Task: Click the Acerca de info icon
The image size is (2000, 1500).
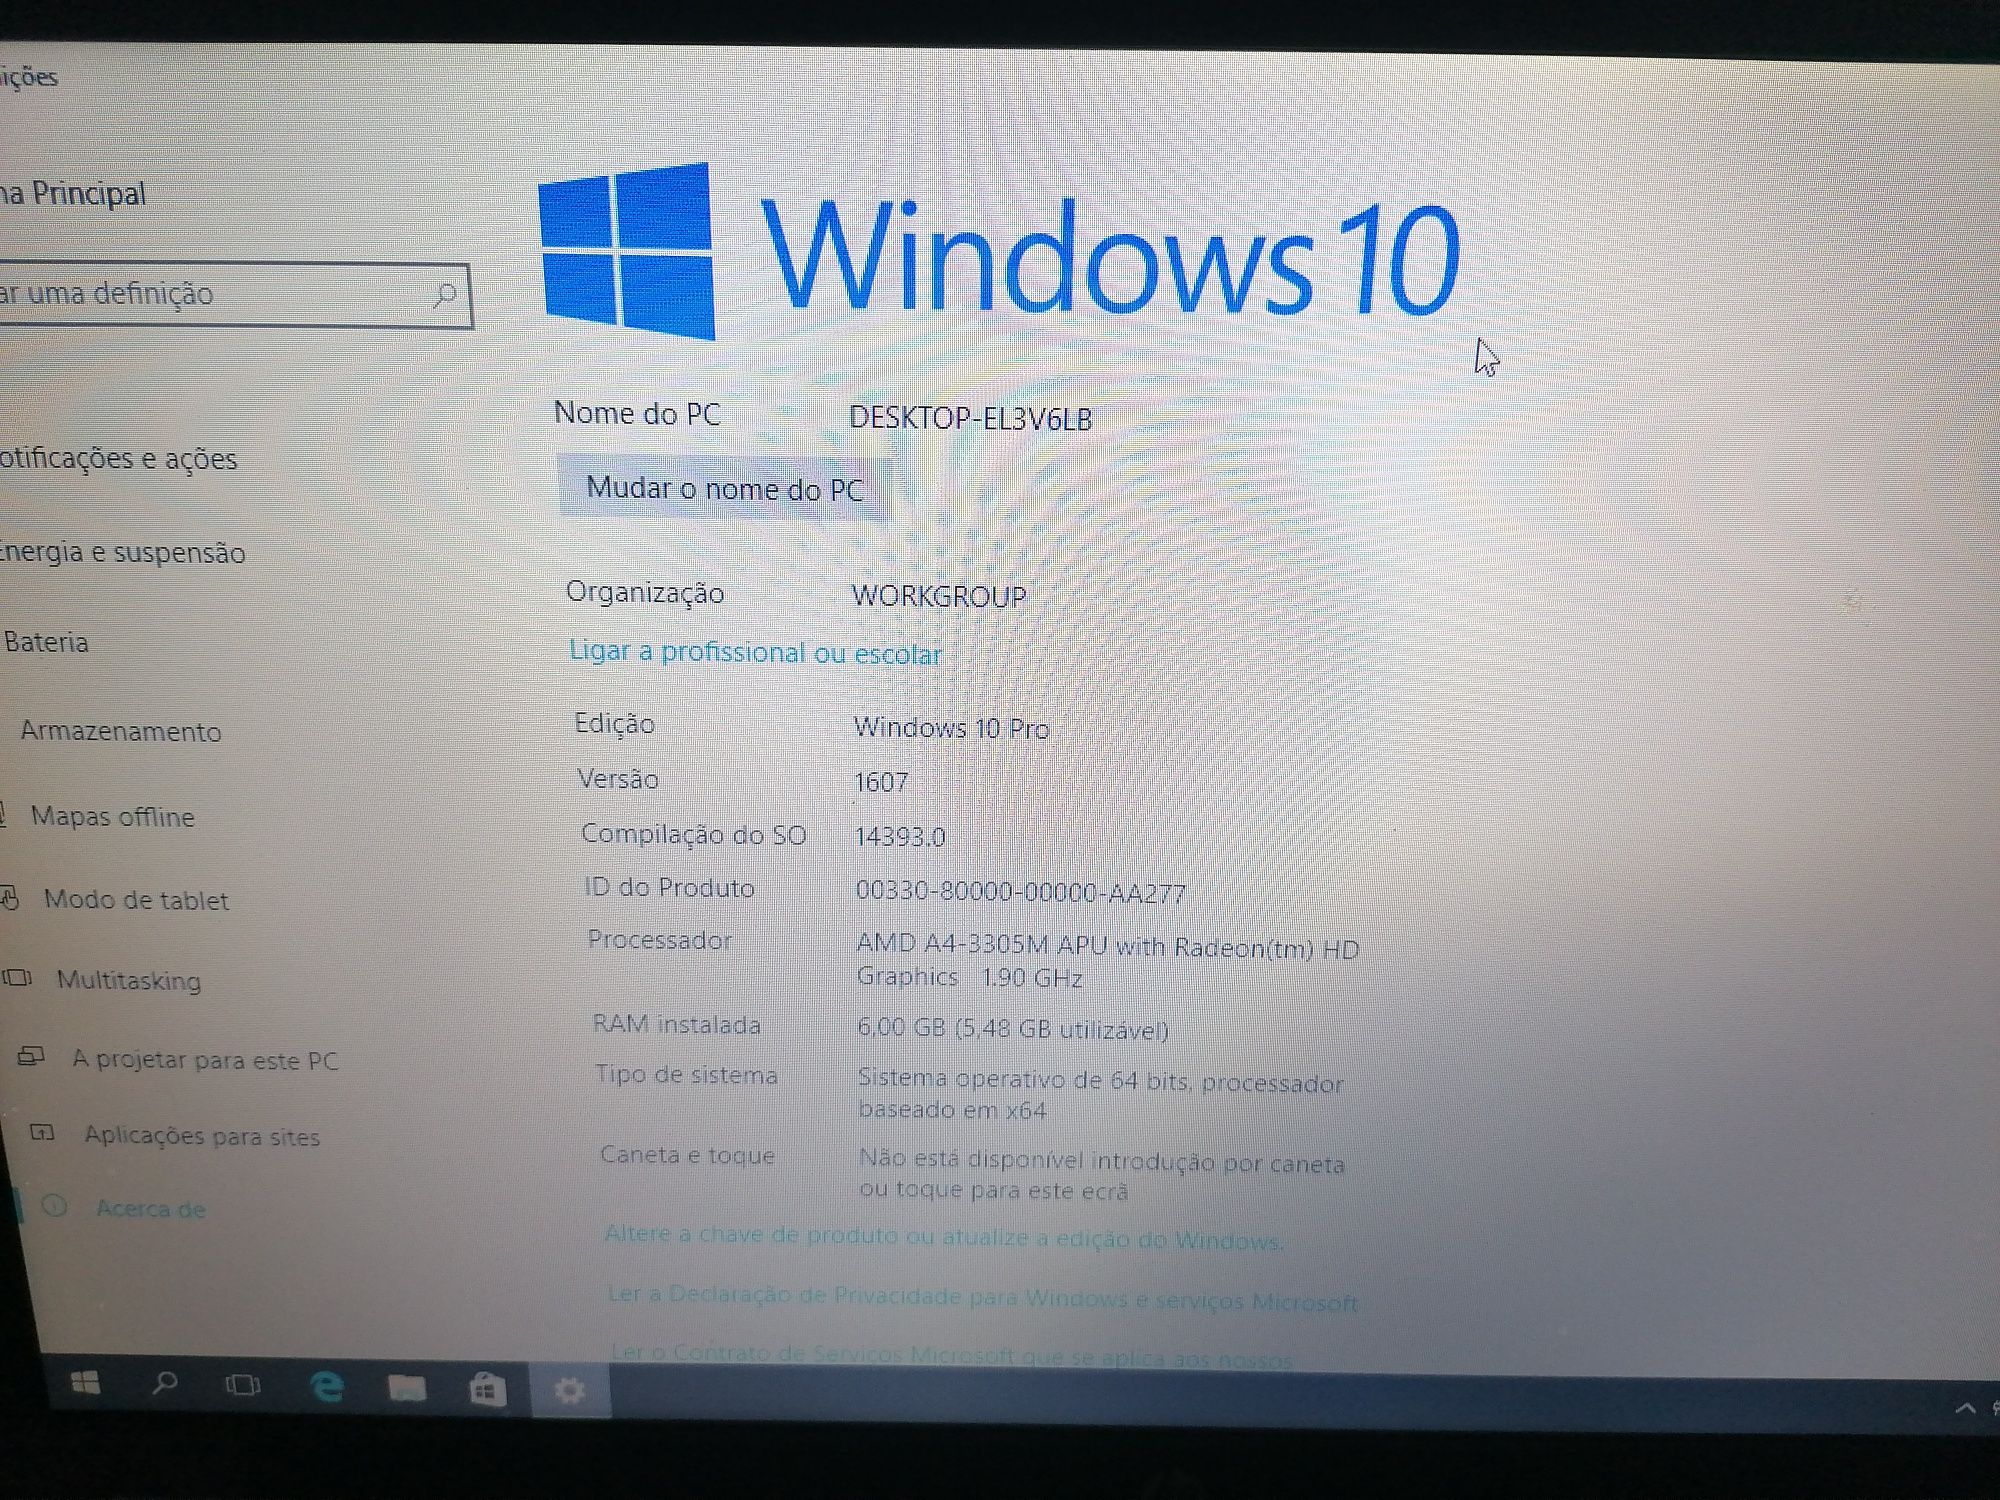Action: click(x=55, y=1206)
